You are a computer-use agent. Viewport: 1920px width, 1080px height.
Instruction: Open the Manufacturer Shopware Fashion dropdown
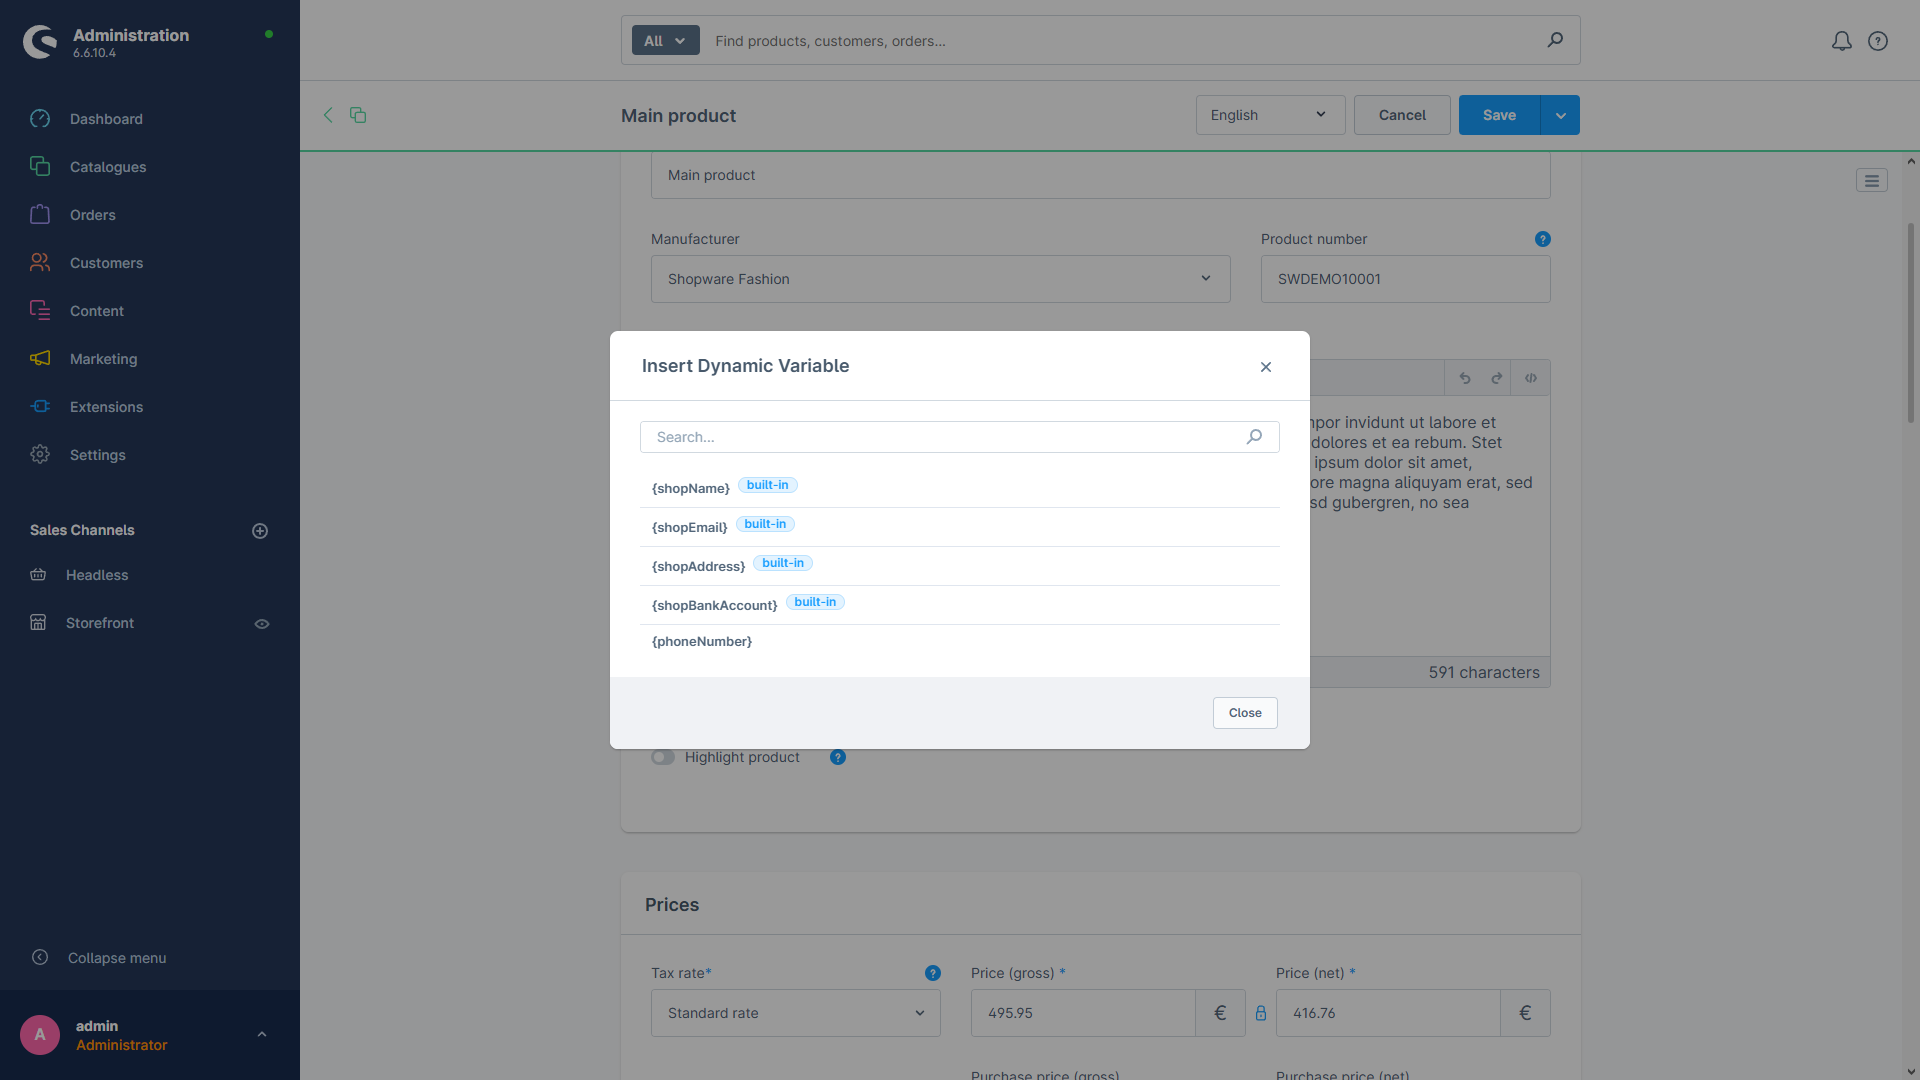pyautogui.click(x=940, y=279)
